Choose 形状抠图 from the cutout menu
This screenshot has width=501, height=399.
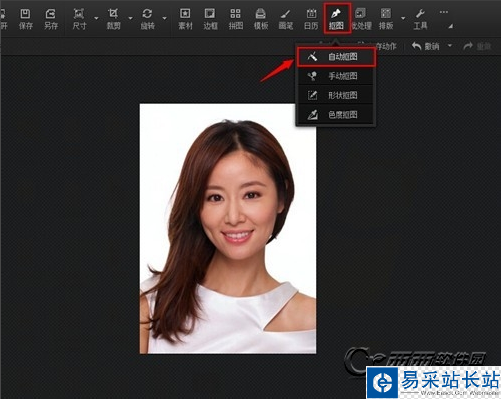336,95
